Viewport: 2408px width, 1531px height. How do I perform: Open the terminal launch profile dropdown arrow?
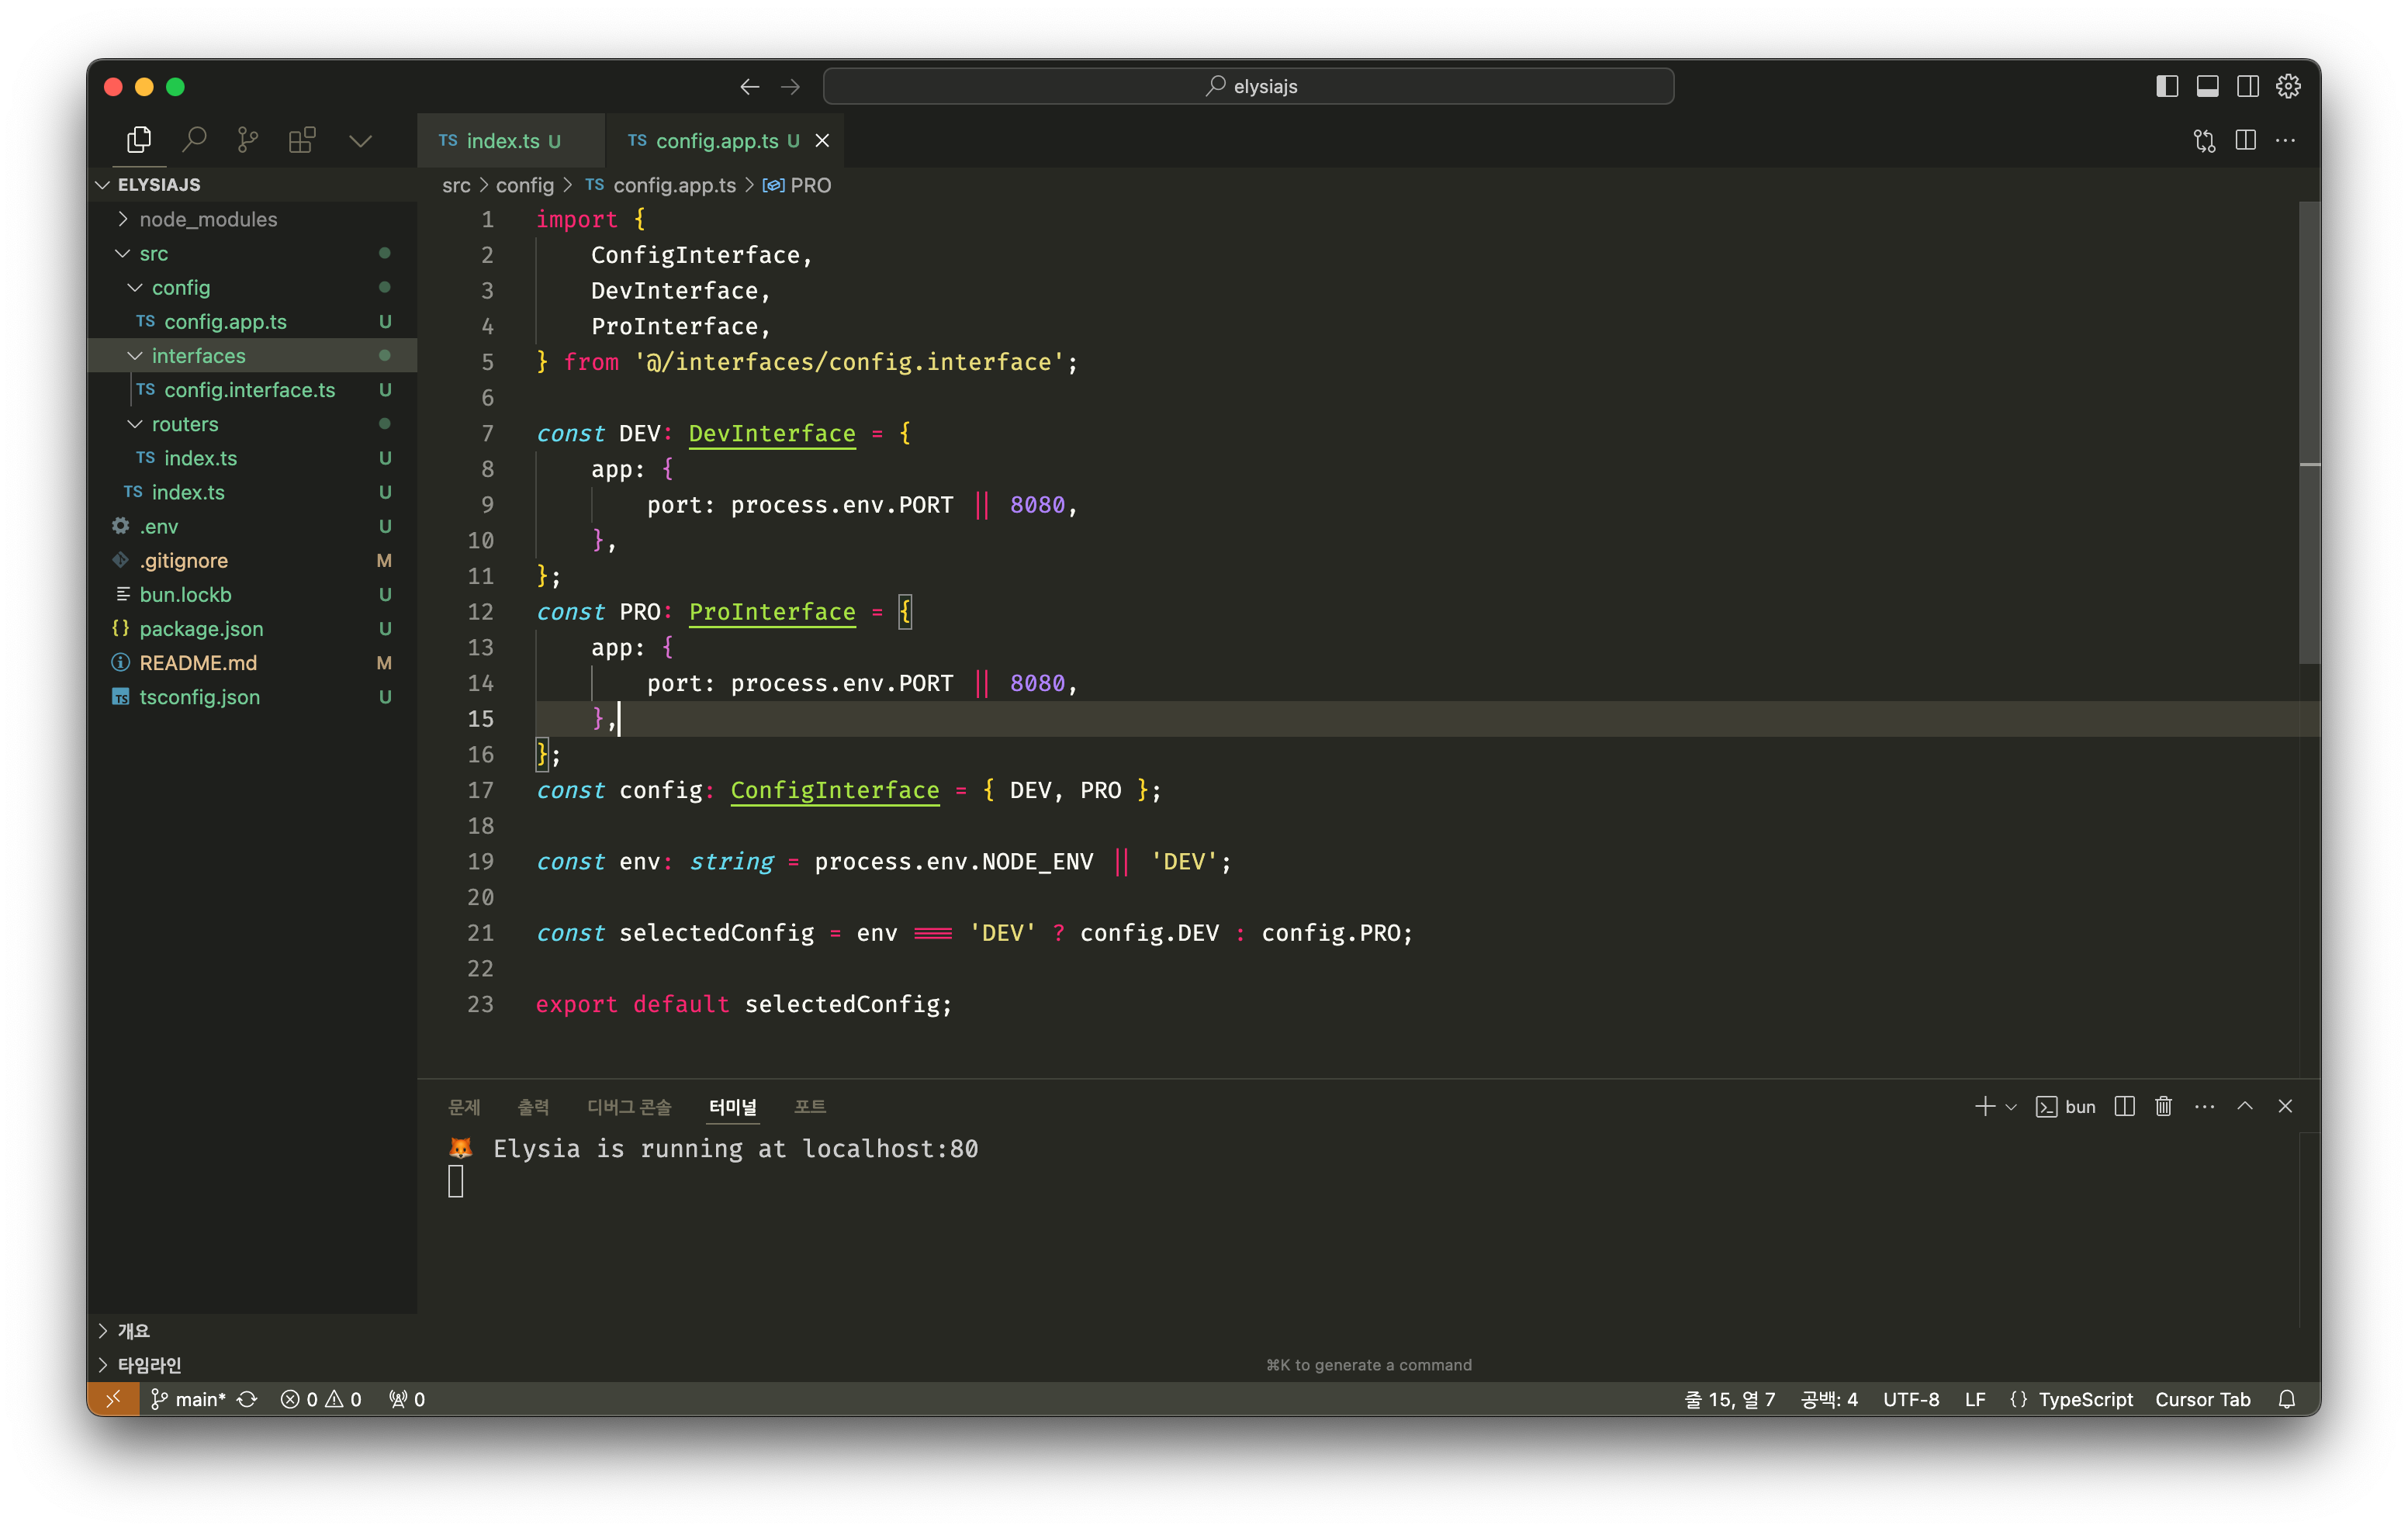pyautogui.click(x=2011, y=1107)
